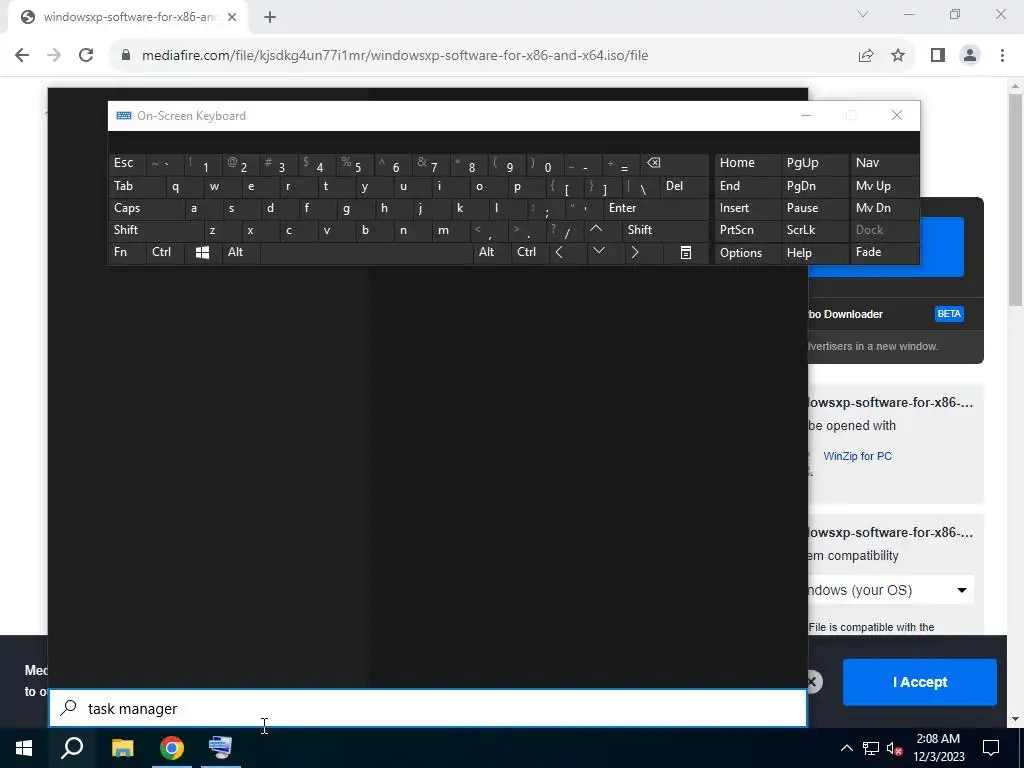Dismiss cookie banner with X icon

[x=812, y=682]
